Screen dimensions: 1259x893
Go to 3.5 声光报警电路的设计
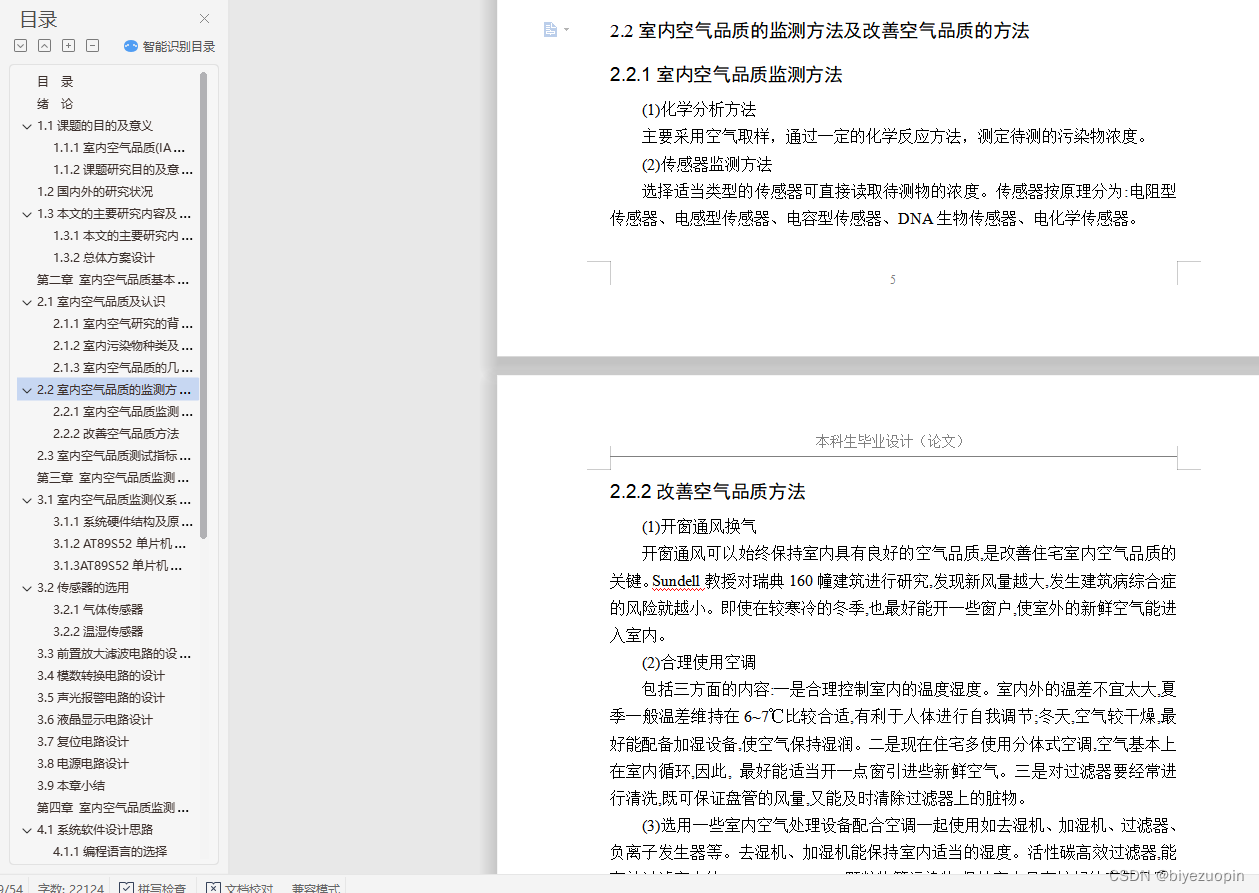click(101, 698)
